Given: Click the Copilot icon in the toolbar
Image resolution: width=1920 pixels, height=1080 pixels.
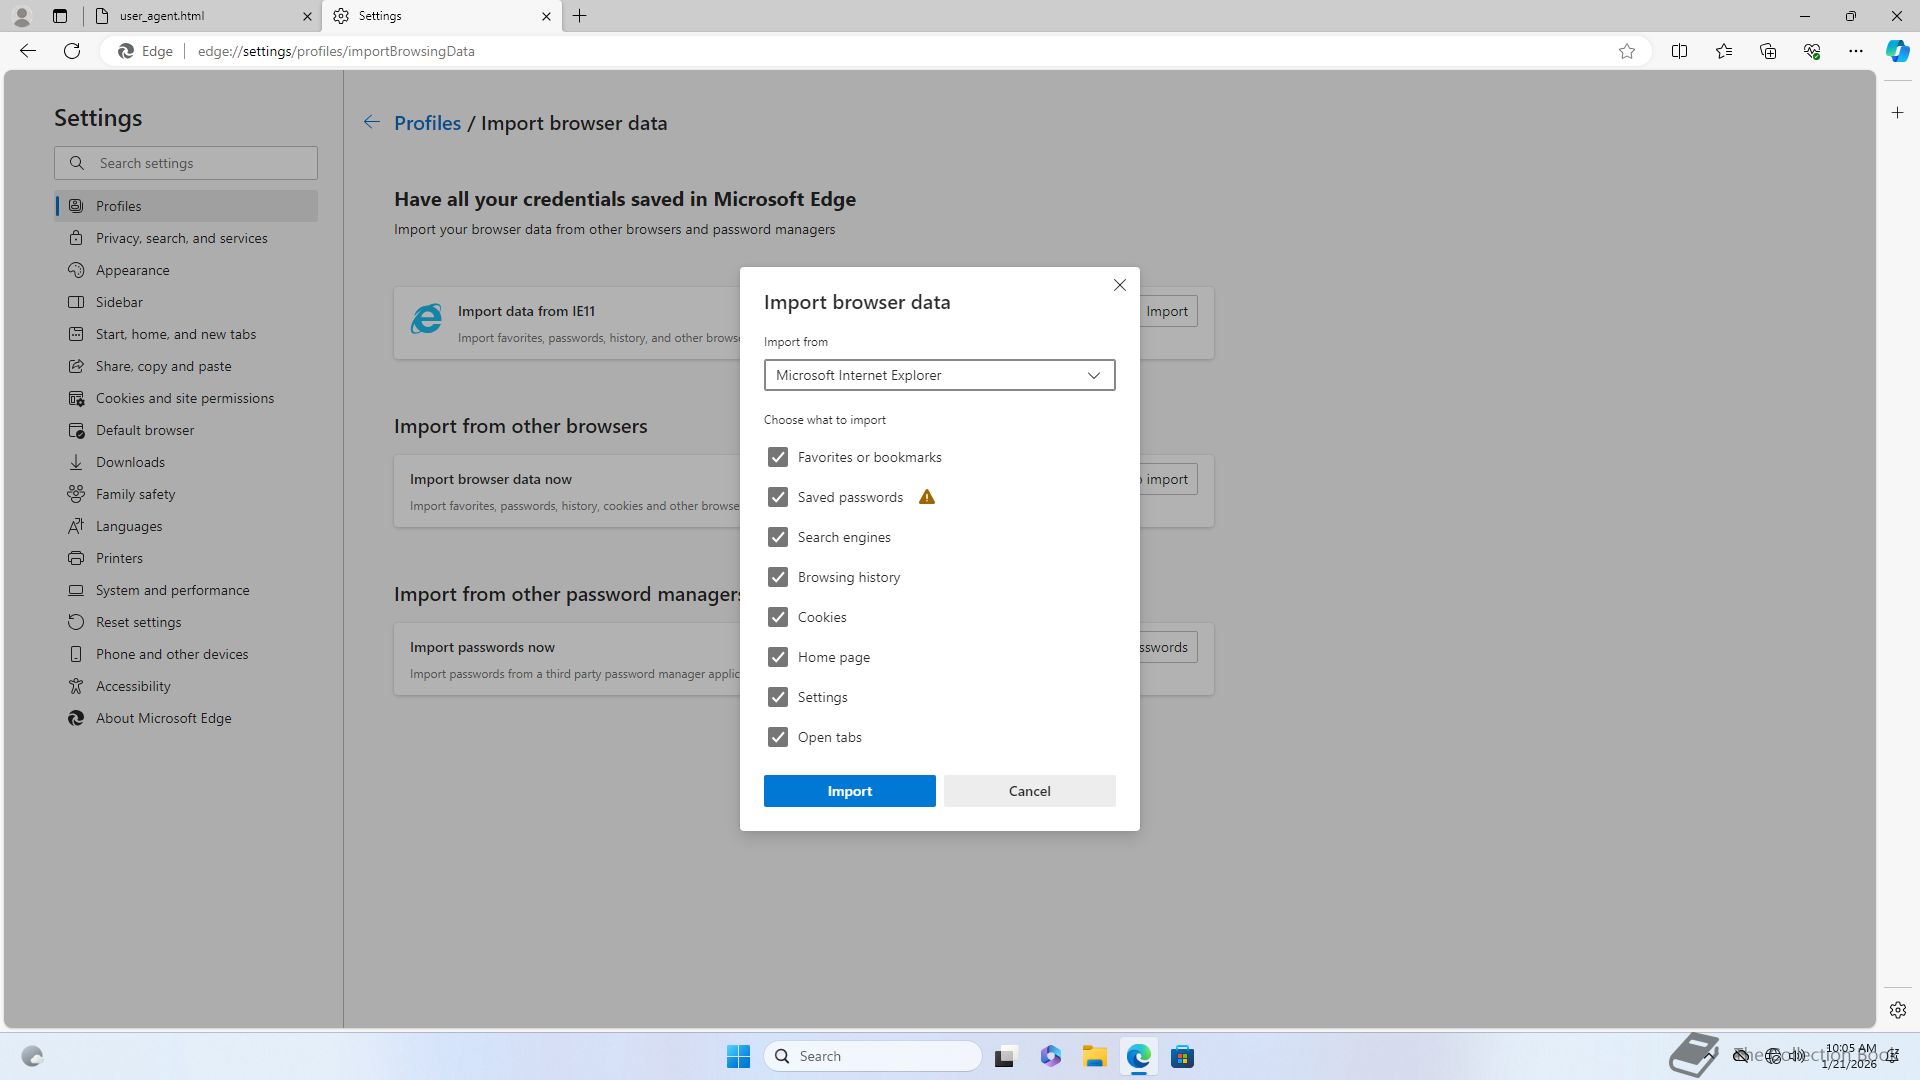Looking at the screenshot, I should click(x=1897, y=51).
